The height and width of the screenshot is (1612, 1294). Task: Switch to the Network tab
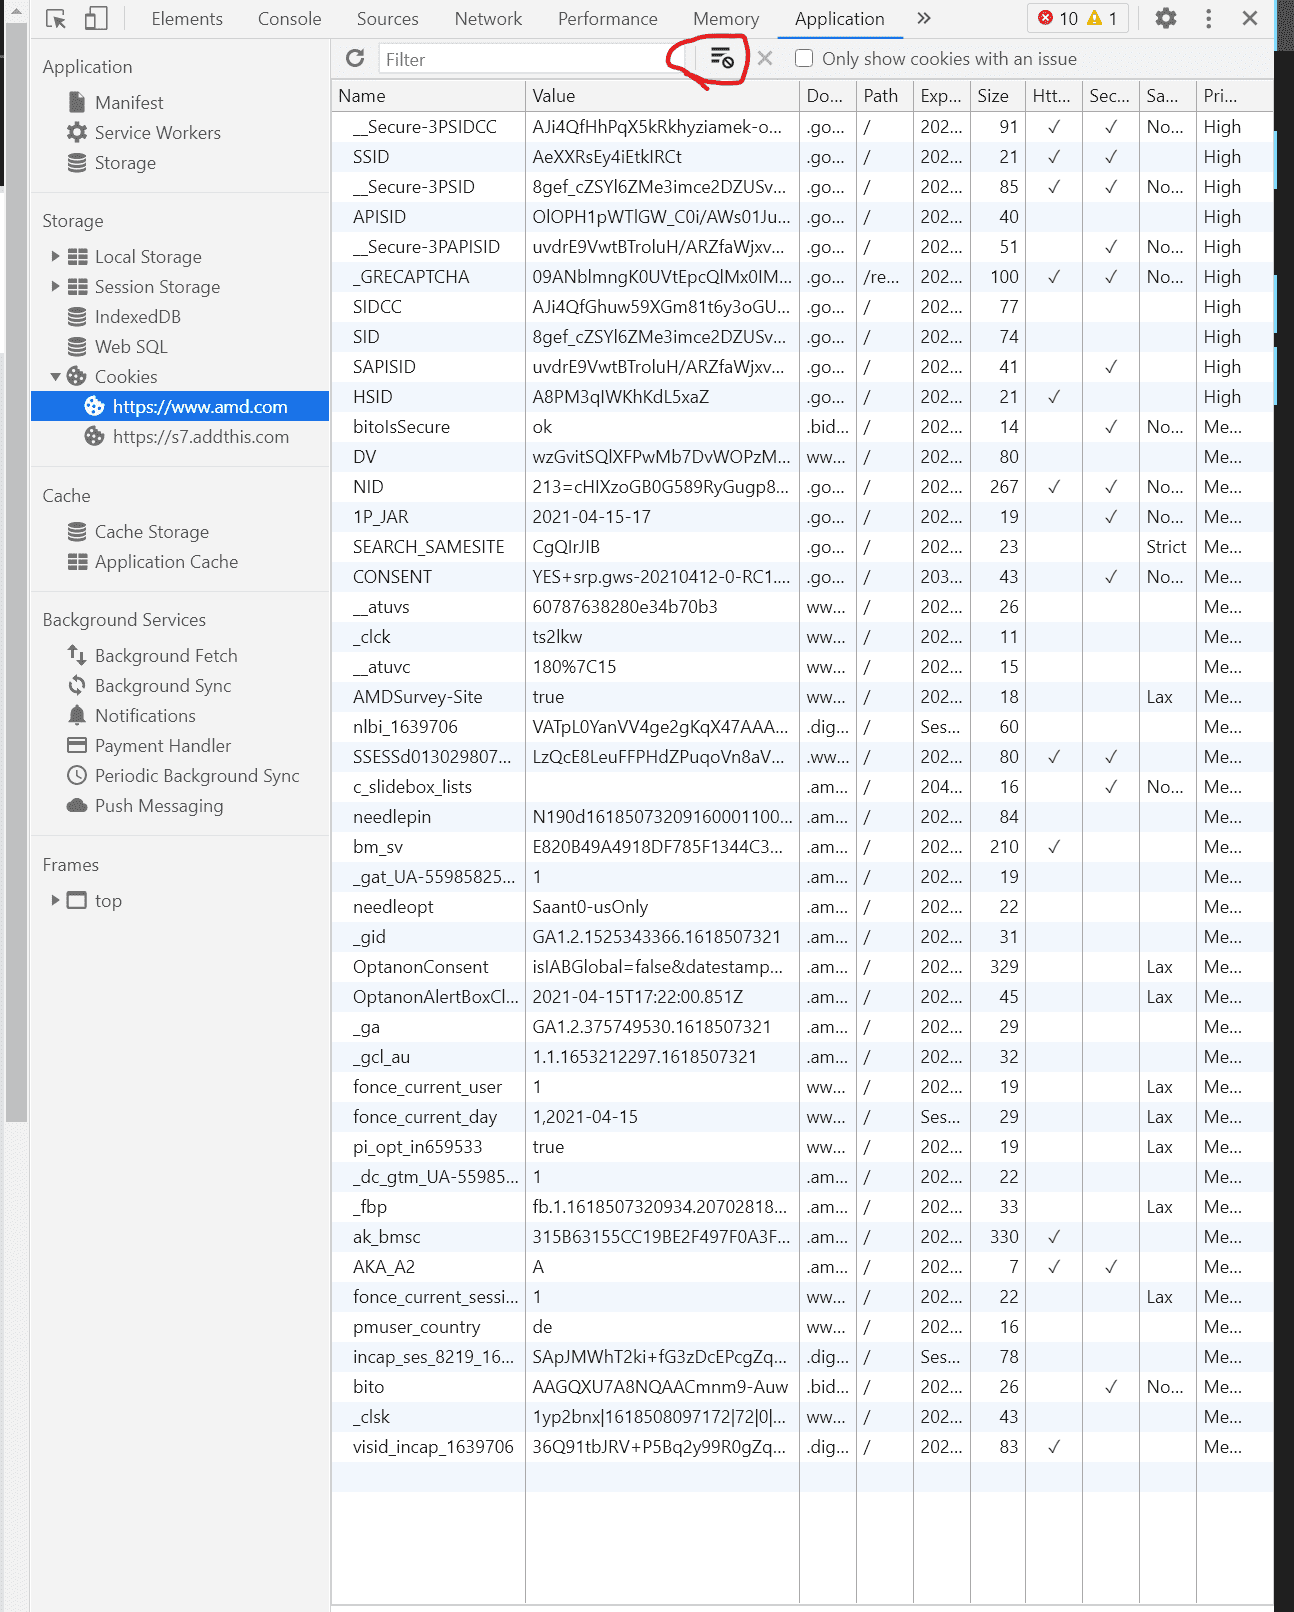(x=488, y=19)
